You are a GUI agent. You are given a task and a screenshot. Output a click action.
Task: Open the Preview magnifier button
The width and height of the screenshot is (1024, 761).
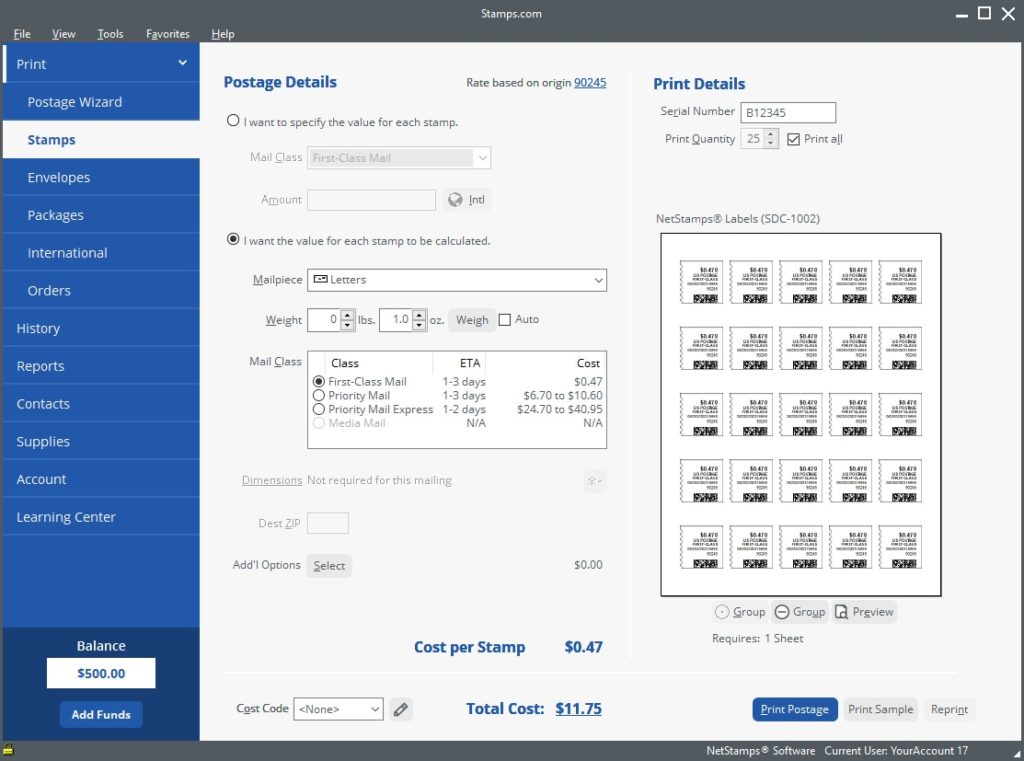[863, 612]
